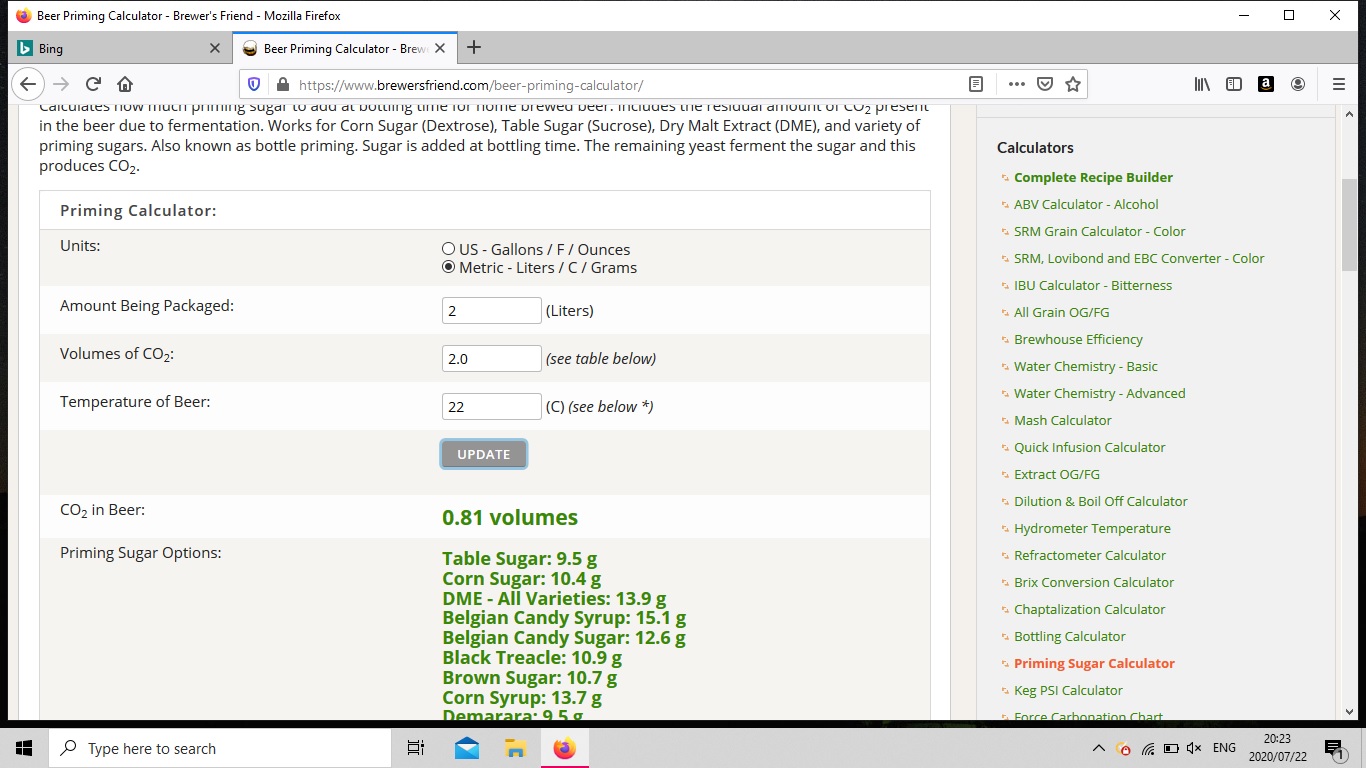Viewport: 1366px width, 768px height.
Task: Open Mash Calculator link
Action: tap(1063, 420)
